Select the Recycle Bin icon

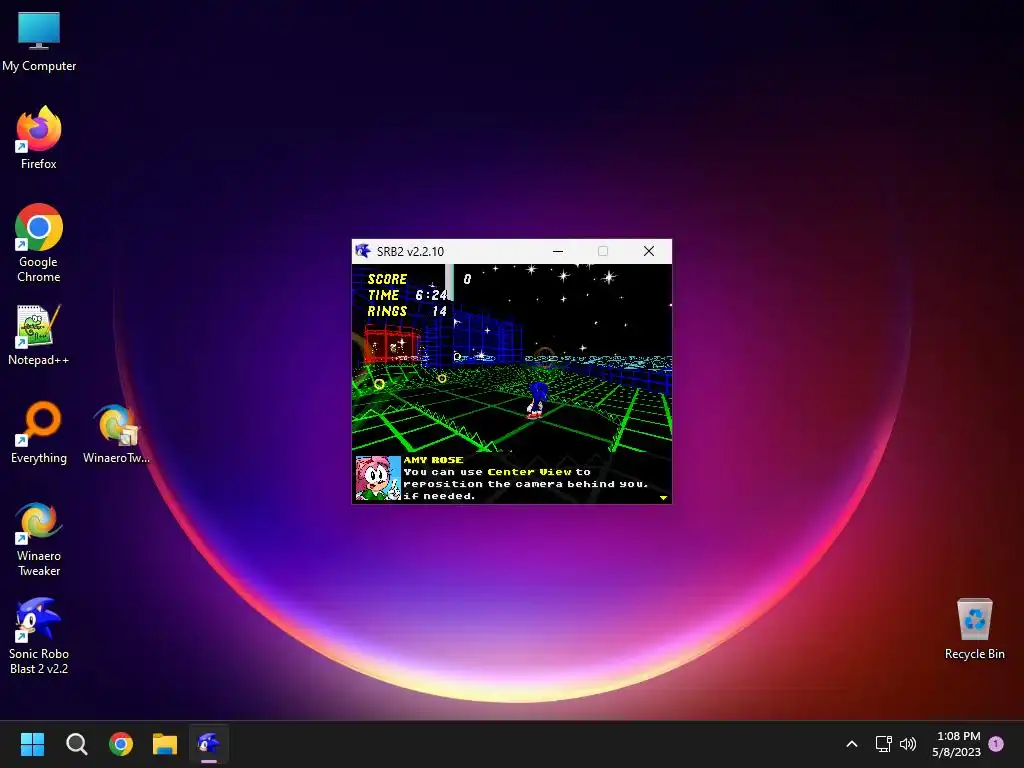[x=974, y=629]
